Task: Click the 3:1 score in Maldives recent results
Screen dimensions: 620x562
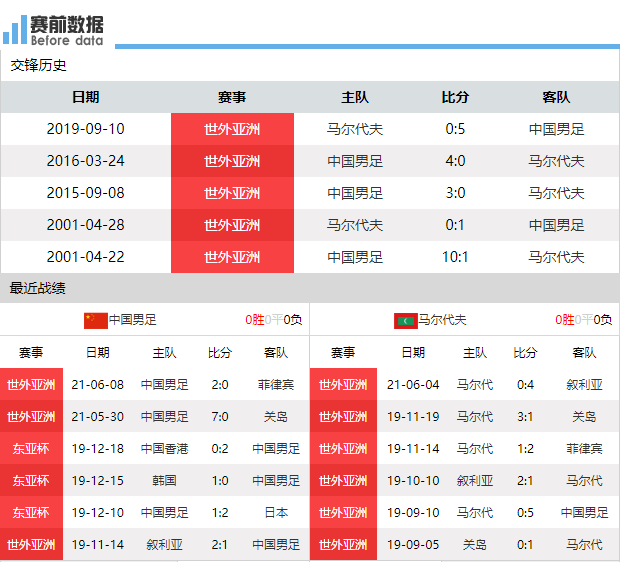Action: click(x=525, y=416)
